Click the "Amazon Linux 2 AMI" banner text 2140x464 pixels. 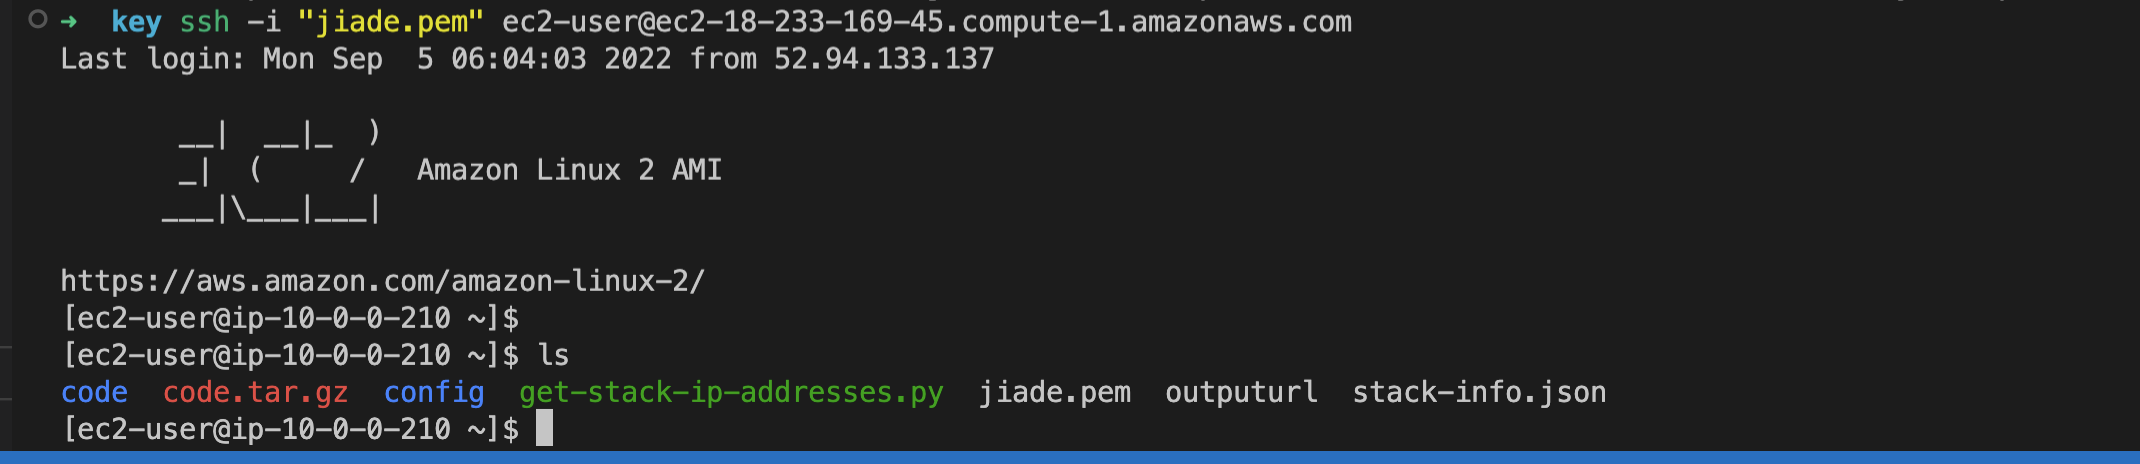[569, 170]
